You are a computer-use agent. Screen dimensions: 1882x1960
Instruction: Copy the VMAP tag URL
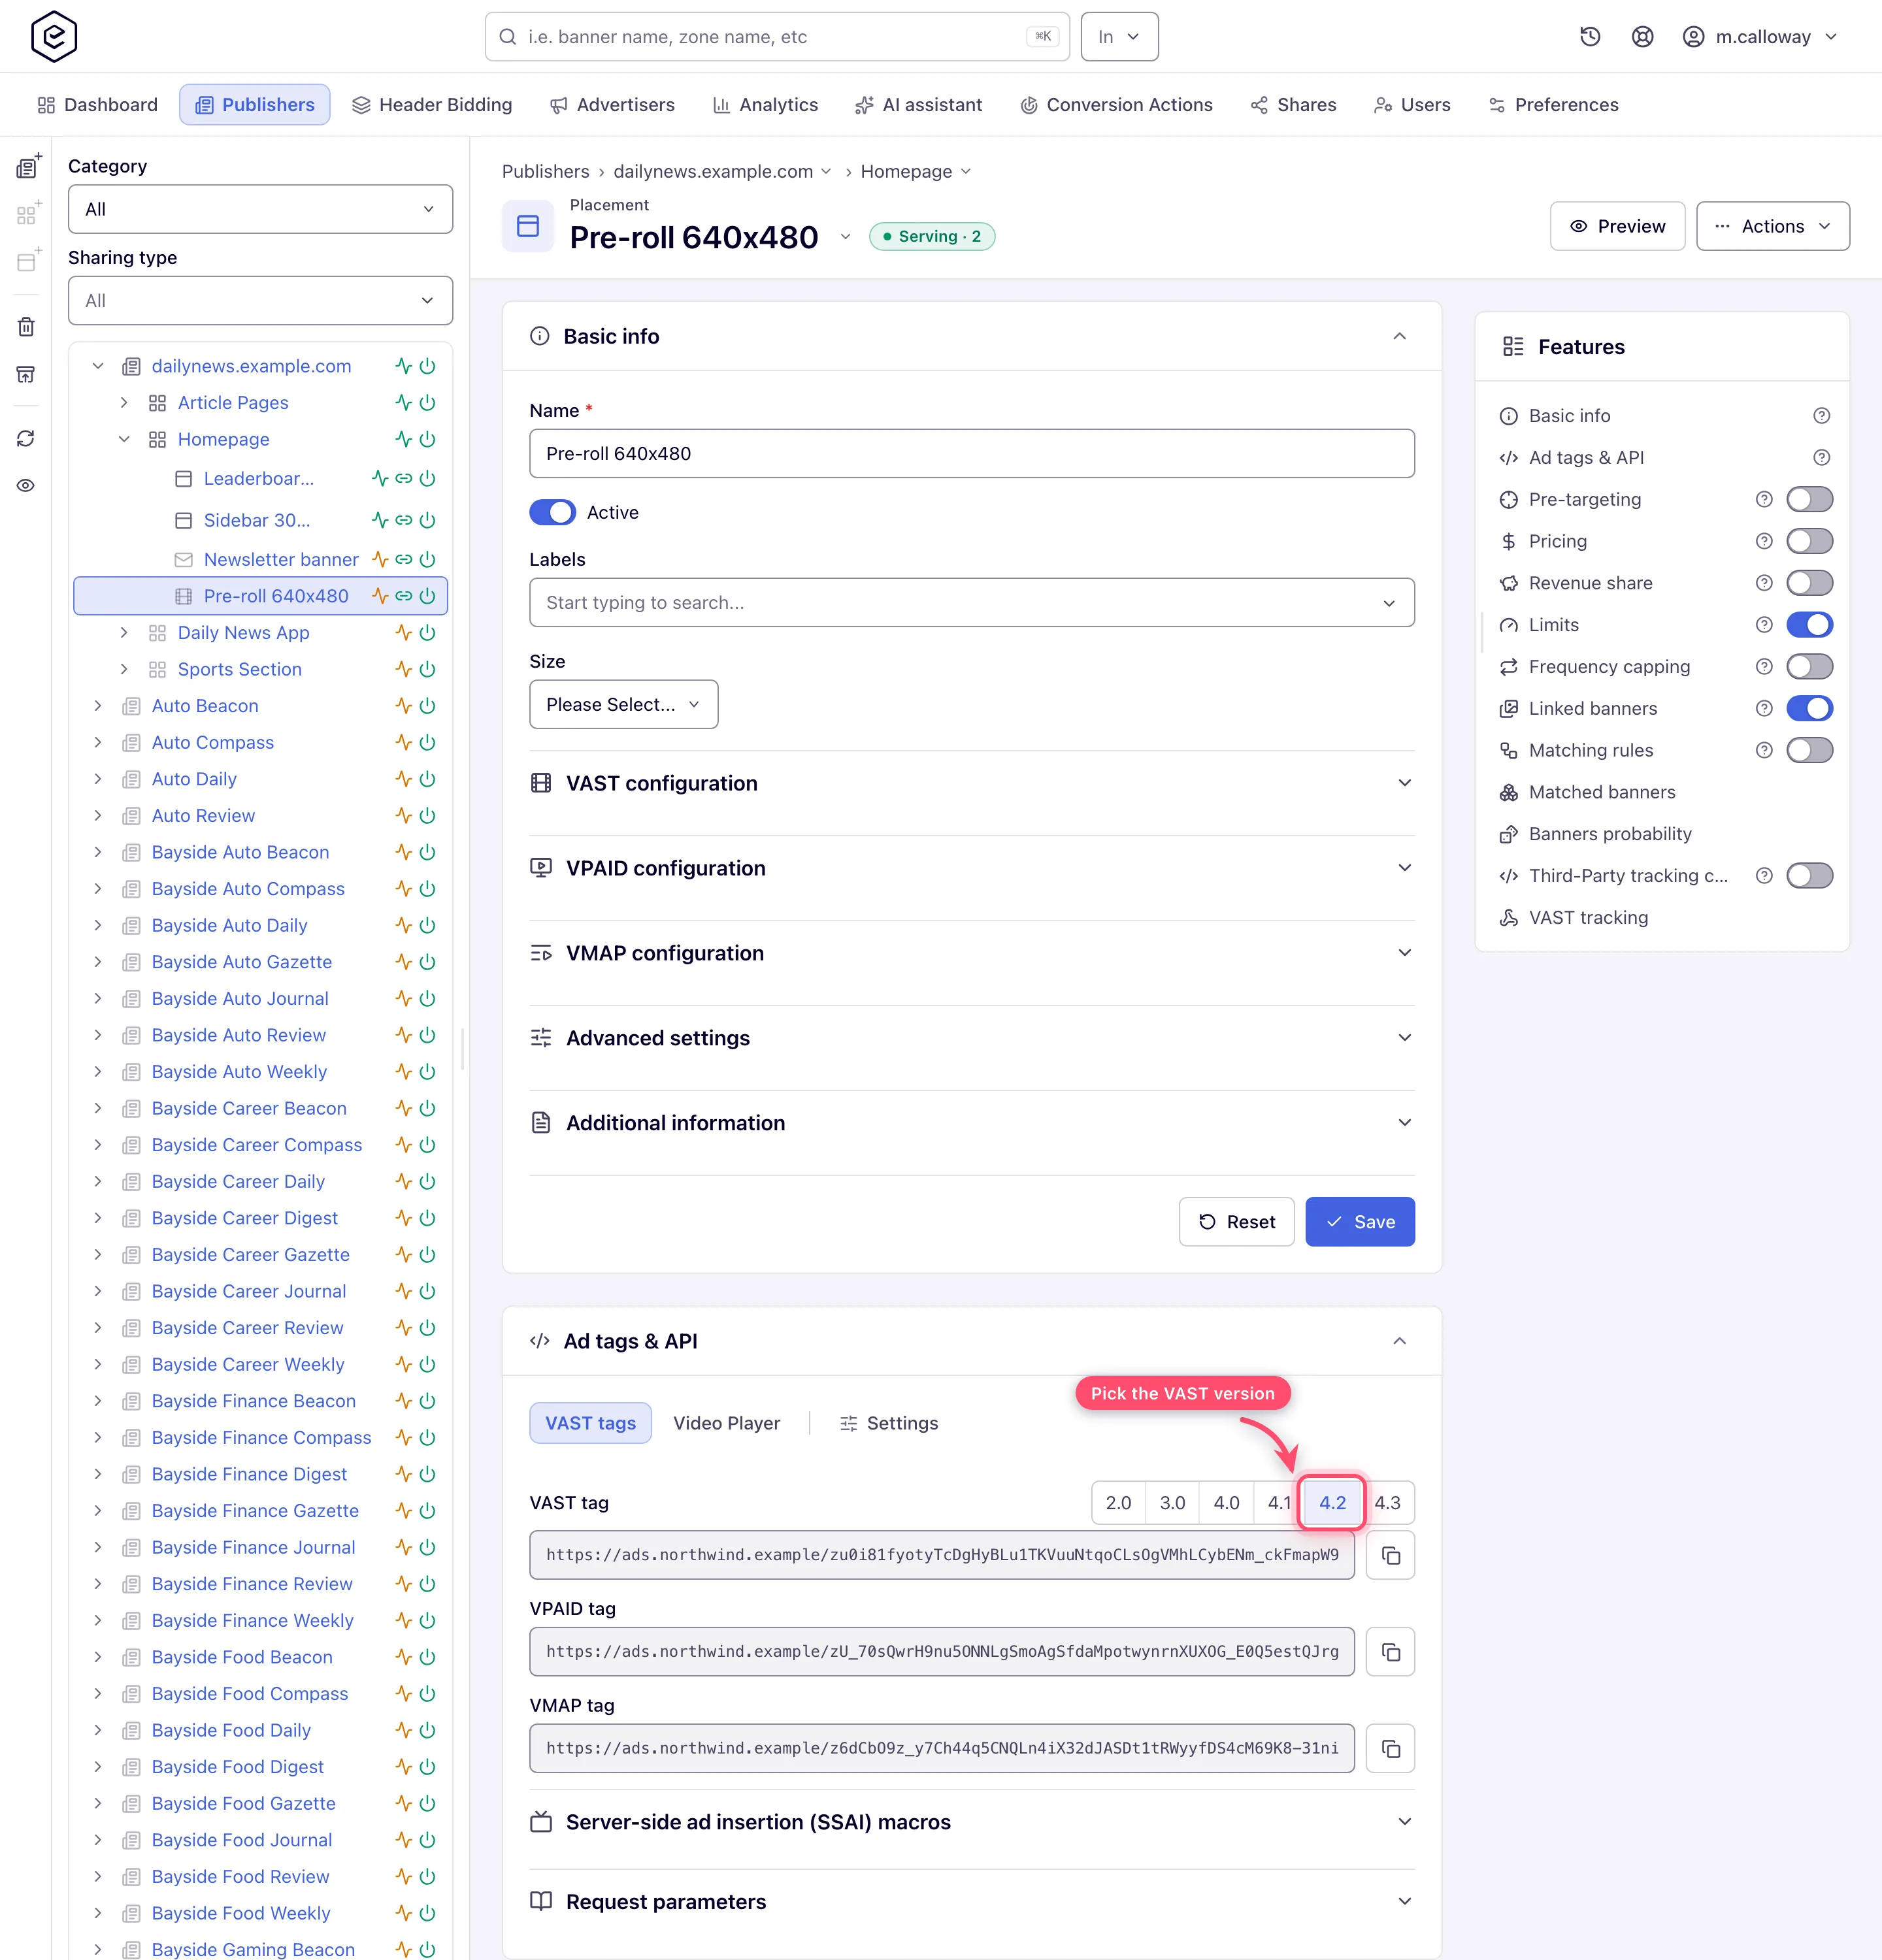(1390, 1748)
